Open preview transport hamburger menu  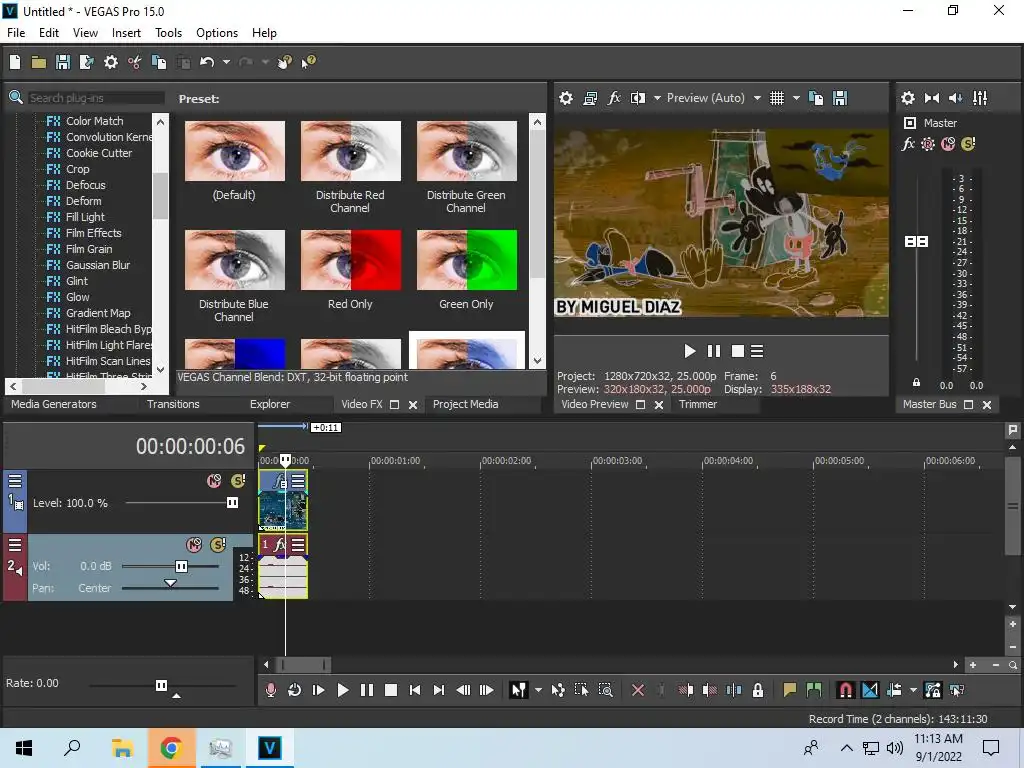(x=757, y=351)
